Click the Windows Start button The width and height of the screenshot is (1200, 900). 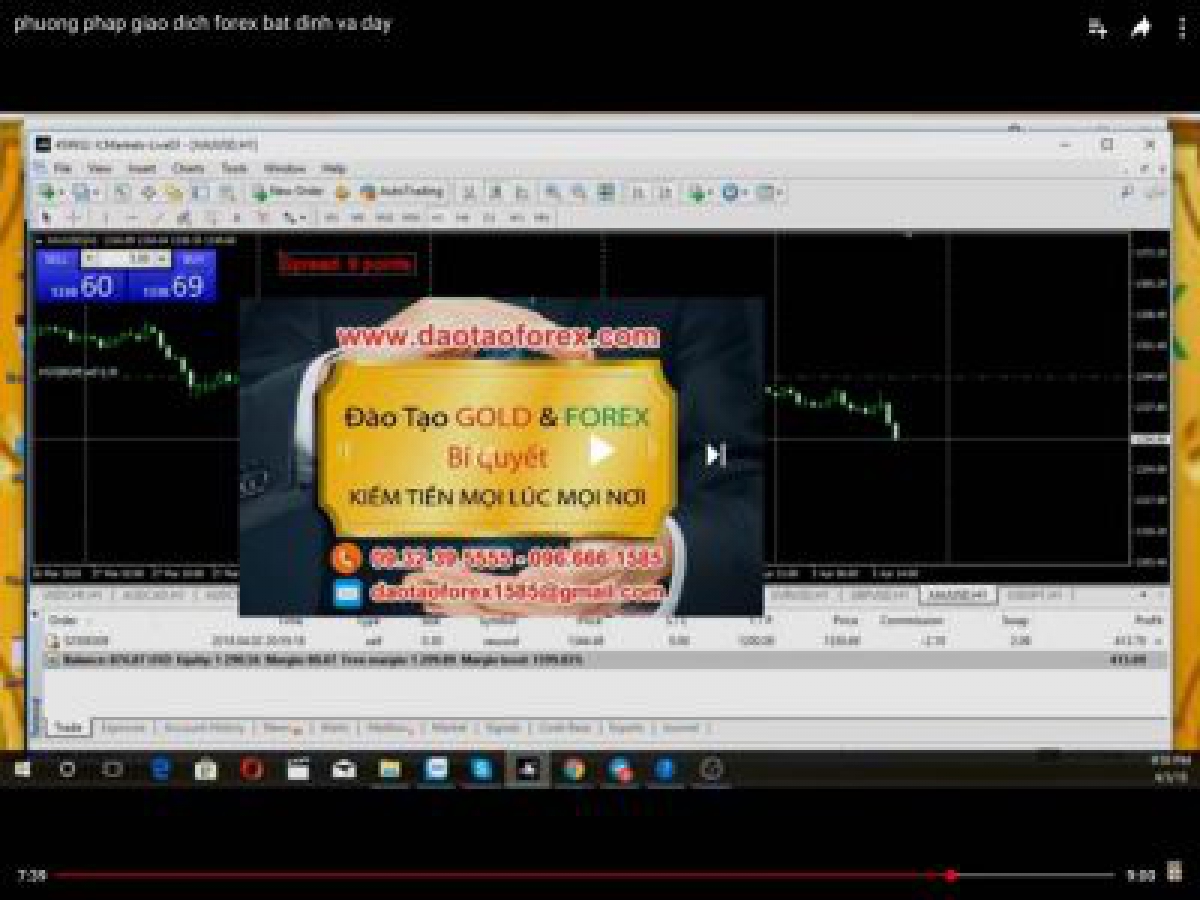[22, 769]
